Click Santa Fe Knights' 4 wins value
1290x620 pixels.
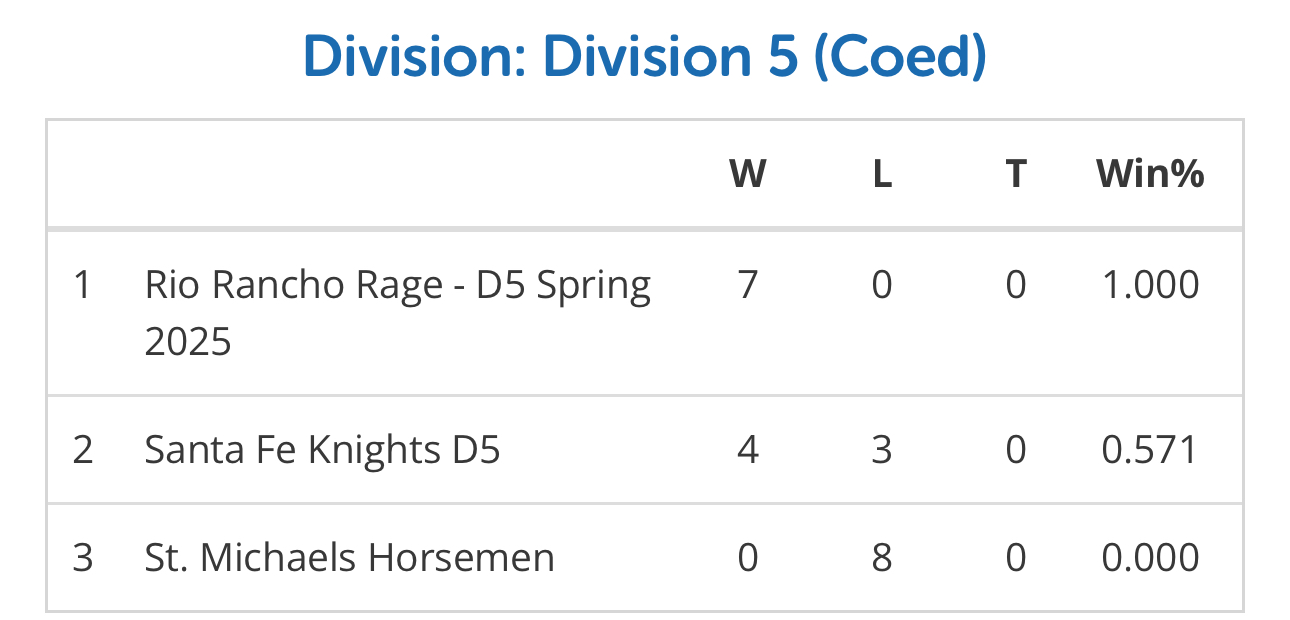pos(747,450)
